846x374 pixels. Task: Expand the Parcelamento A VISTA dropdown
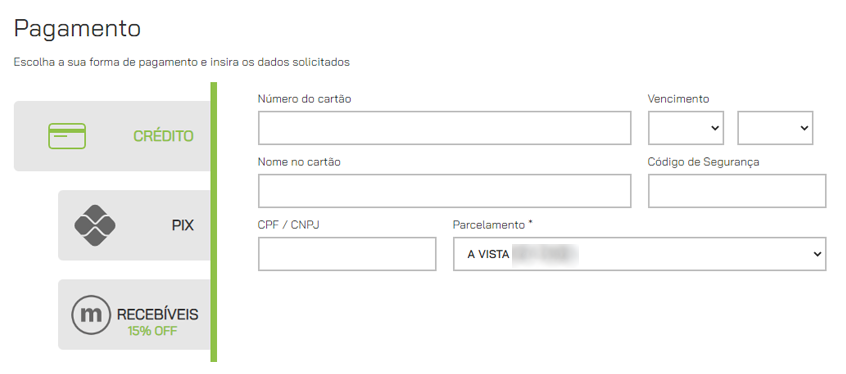click(639, 254)
